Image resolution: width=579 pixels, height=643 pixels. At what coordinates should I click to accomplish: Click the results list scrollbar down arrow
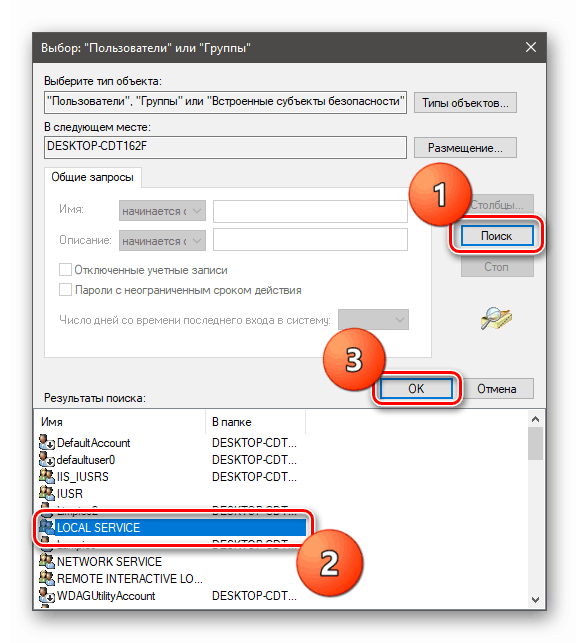pyautogui.click(x=535, y=600)
